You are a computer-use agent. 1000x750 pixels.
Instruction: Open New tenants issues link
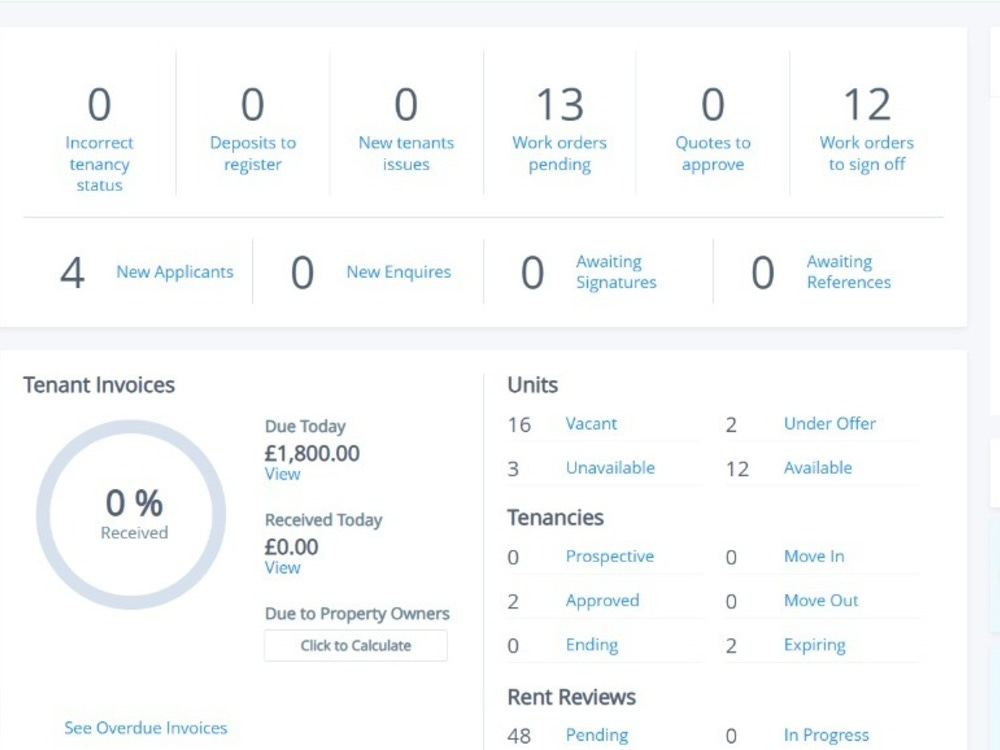pyautogui.click(x=406, y=153)
